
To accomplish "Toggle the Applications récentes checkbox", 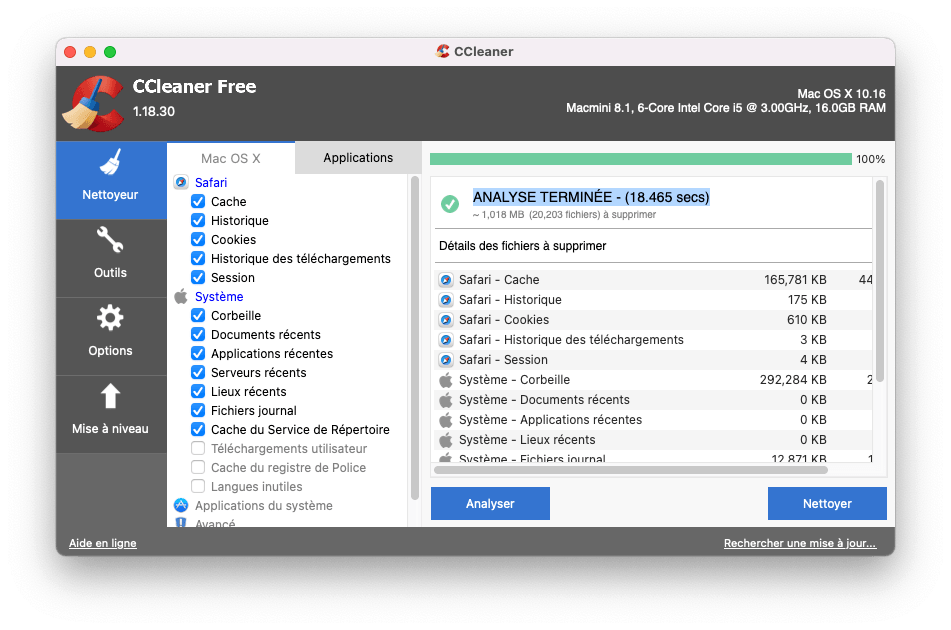I will [198, 354].
